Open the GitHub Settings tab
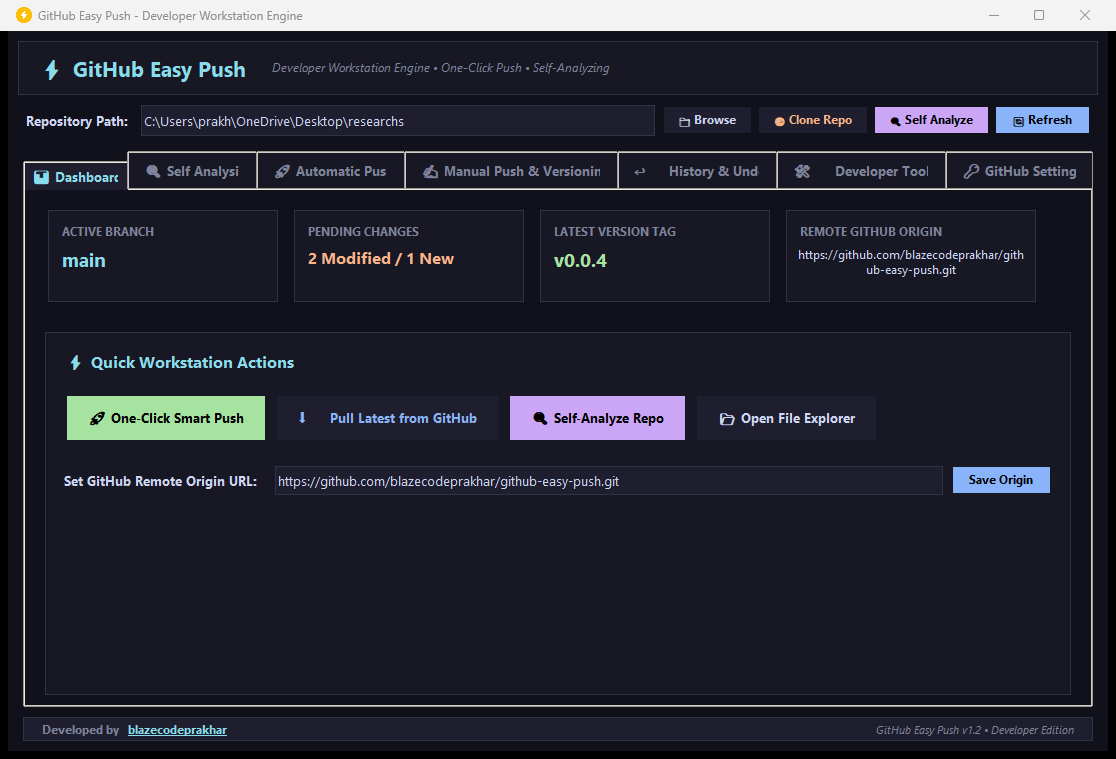Image resolution: width=1116 pixels, height=759 pixels. (x=1019, y=171)
